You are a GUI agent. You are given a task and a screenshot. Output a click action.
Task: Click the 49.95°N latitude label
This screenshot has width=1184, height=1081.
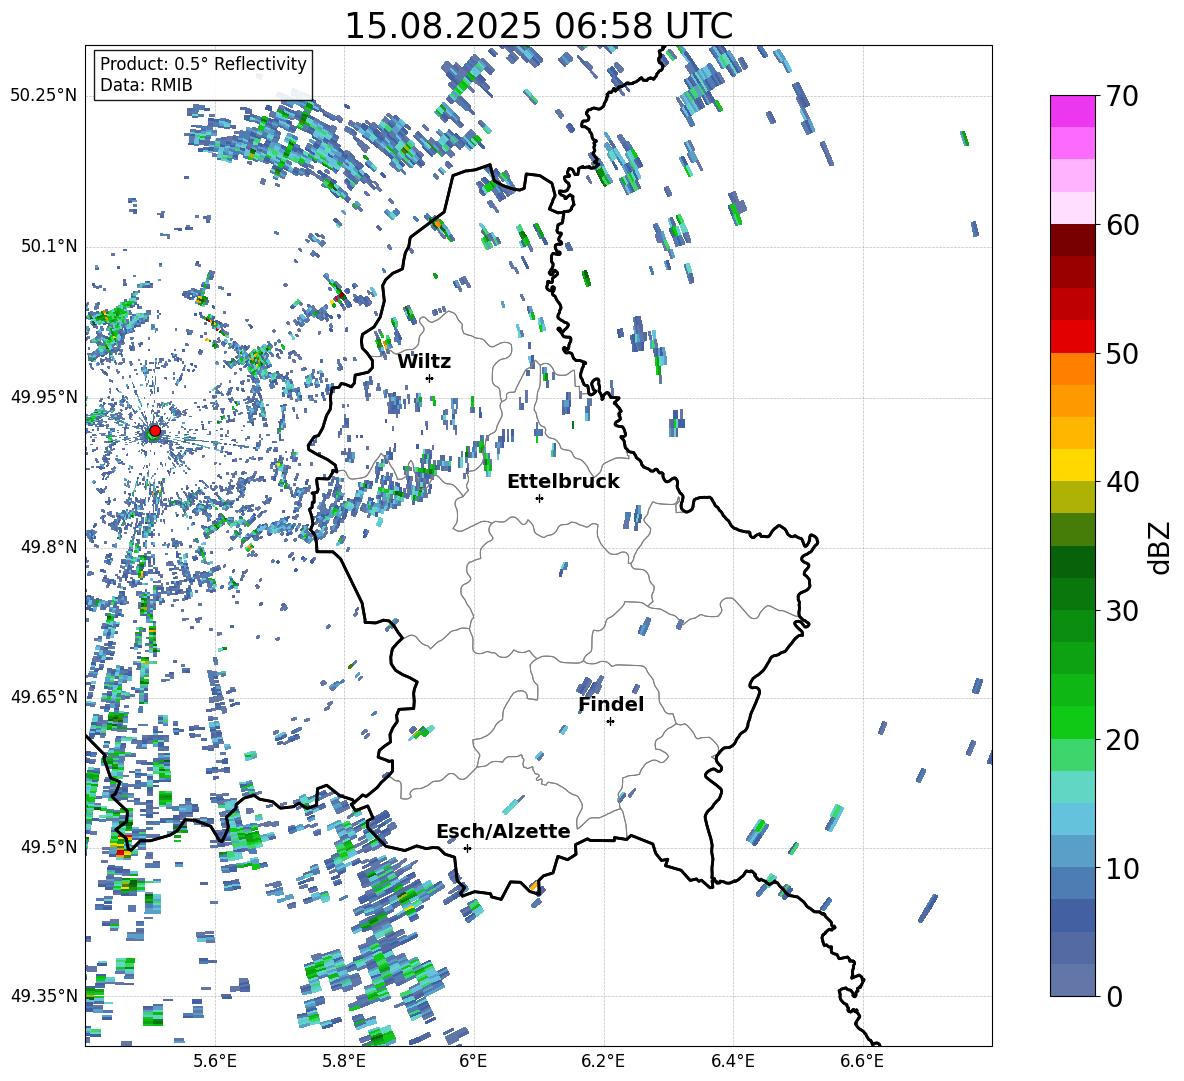[x=44, y=397]
